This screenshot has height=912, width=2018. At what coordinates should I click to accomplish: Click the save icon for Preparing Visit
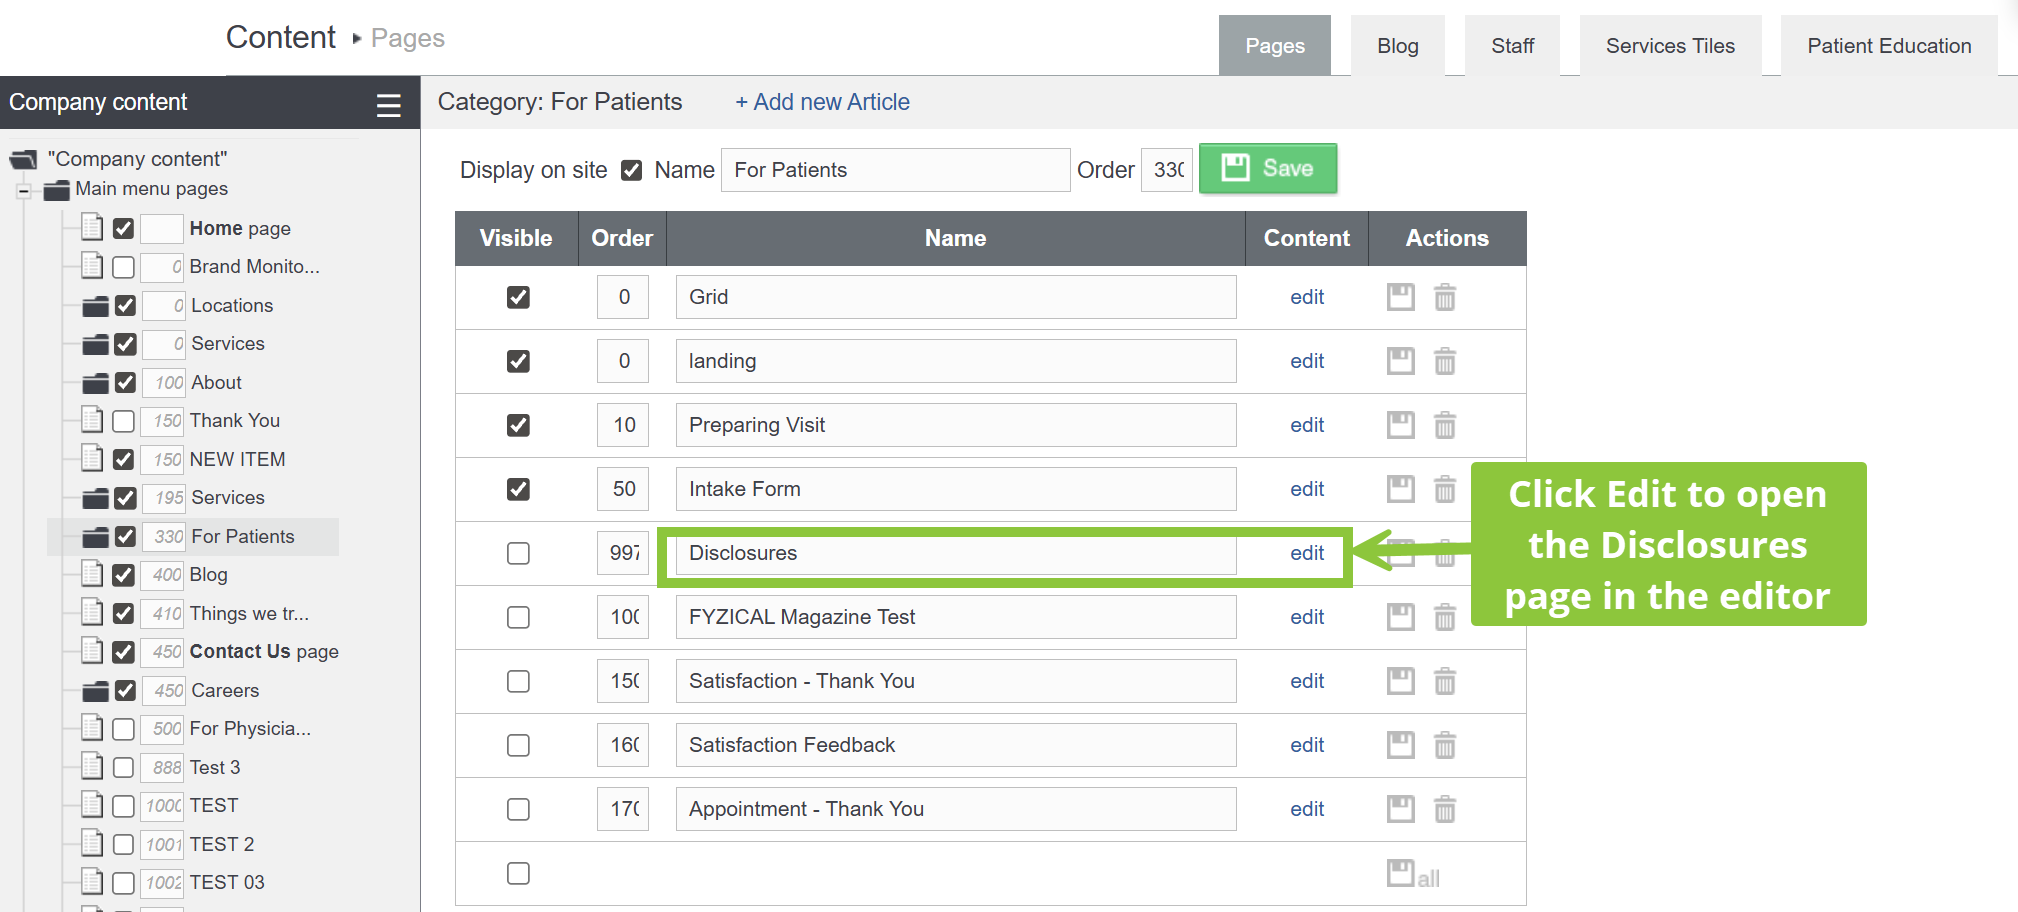1401,425
